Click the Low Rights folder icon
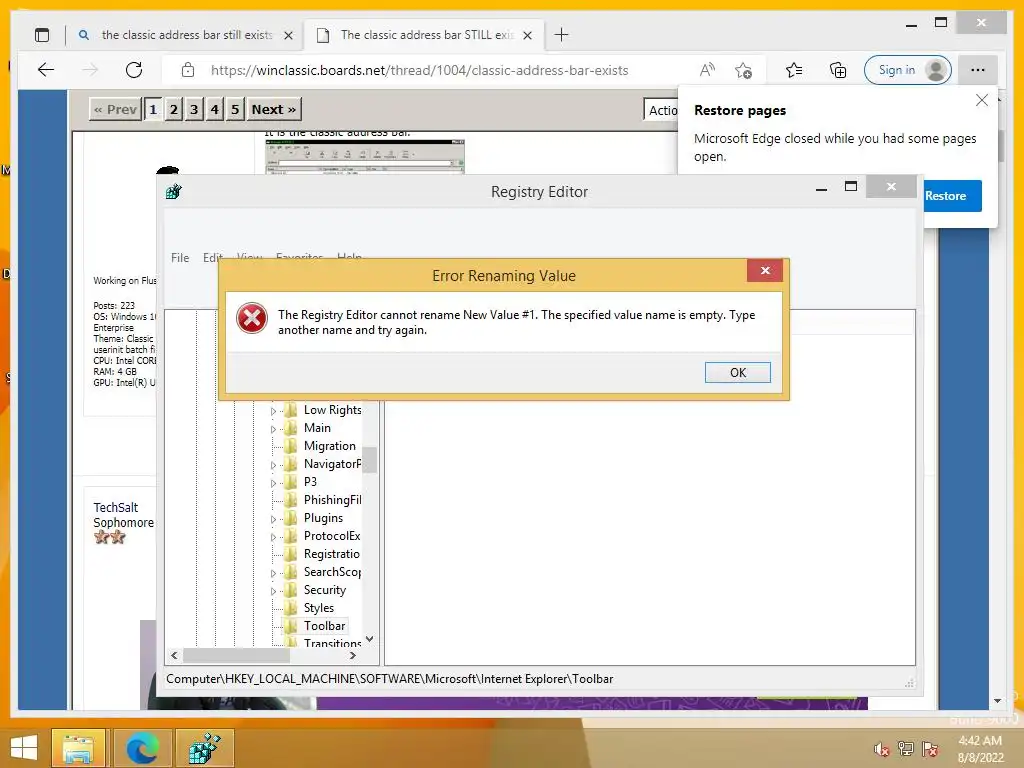Screen dimensions: 1024x768 click(291, 410)
